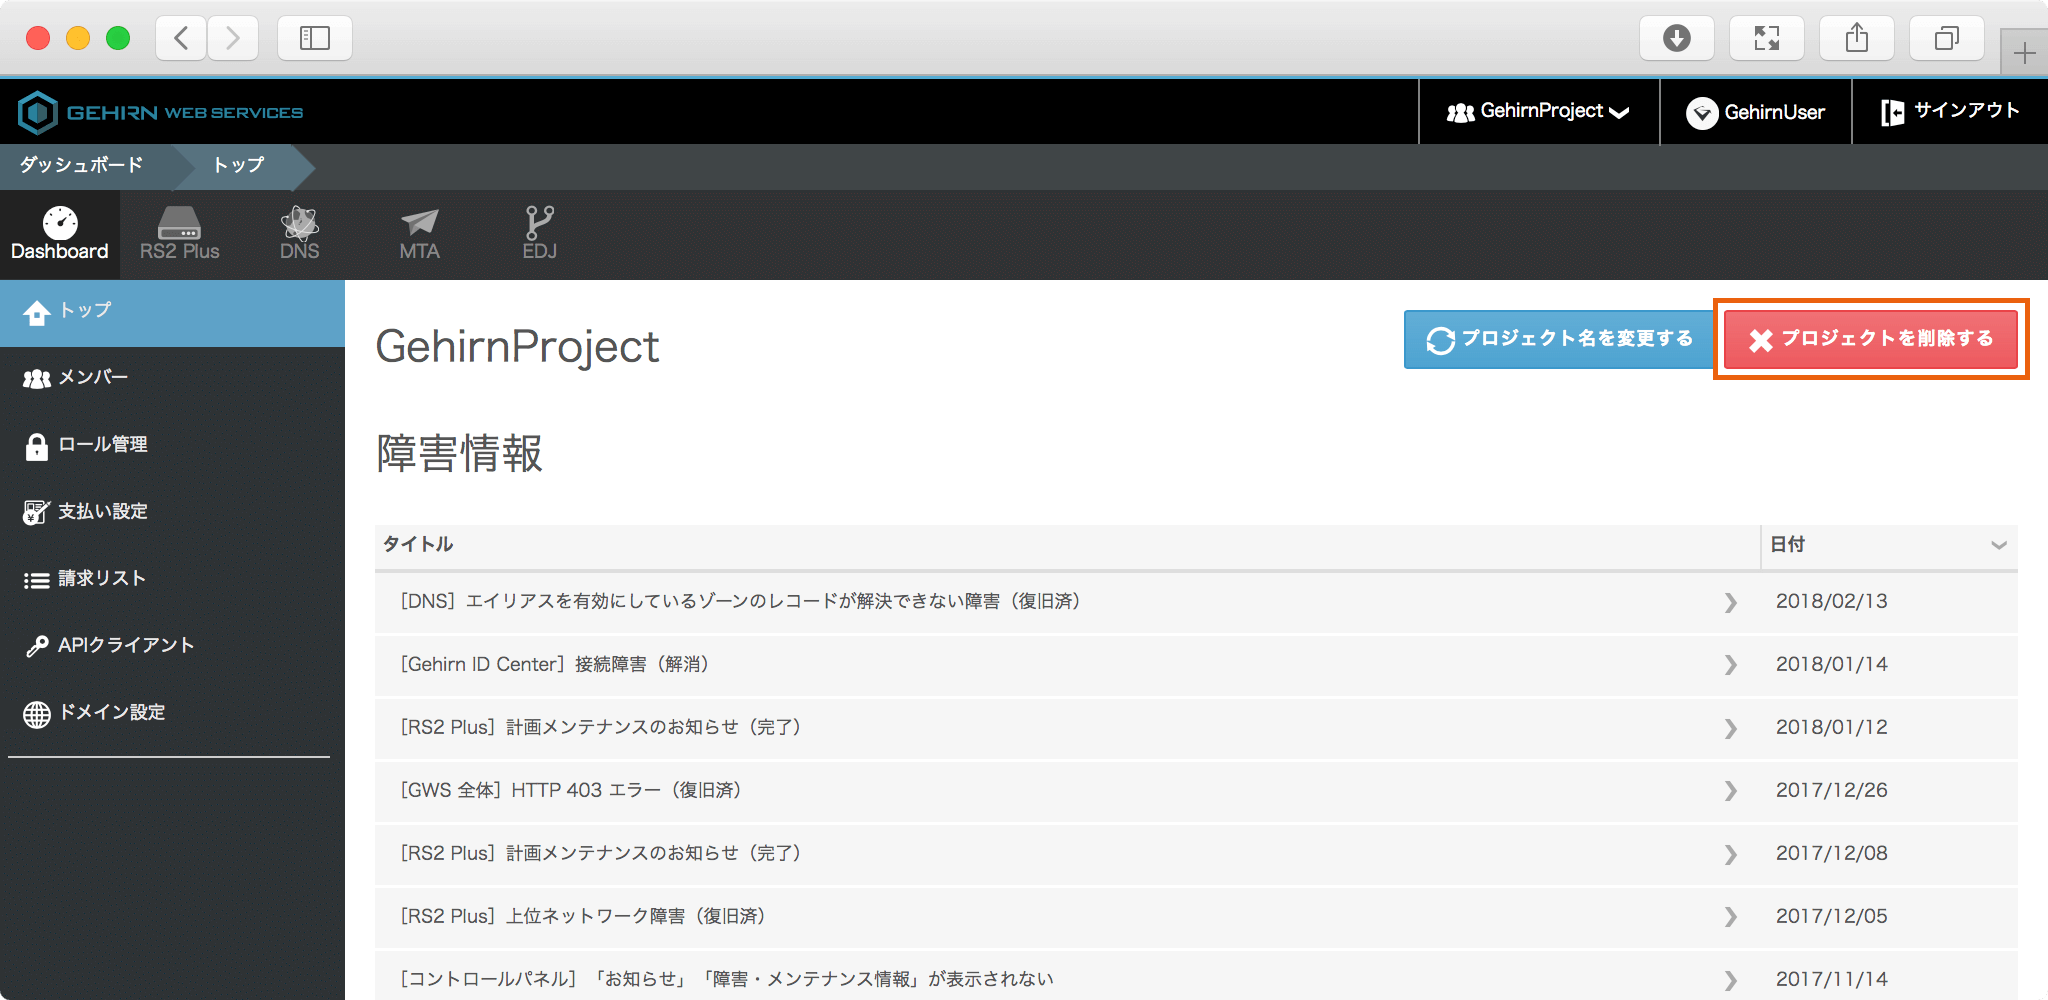Toggle Safari's sidebar button
This screenshot has width=2048, height=1000.
click(314, 38)
